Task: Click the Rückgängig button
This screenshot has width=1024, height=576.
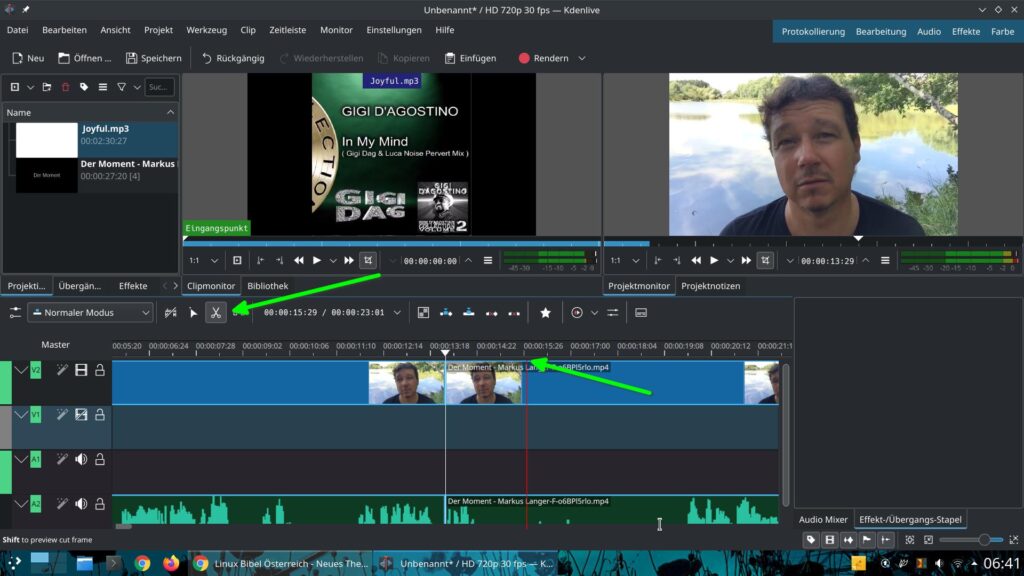Action: coord(233,58)
